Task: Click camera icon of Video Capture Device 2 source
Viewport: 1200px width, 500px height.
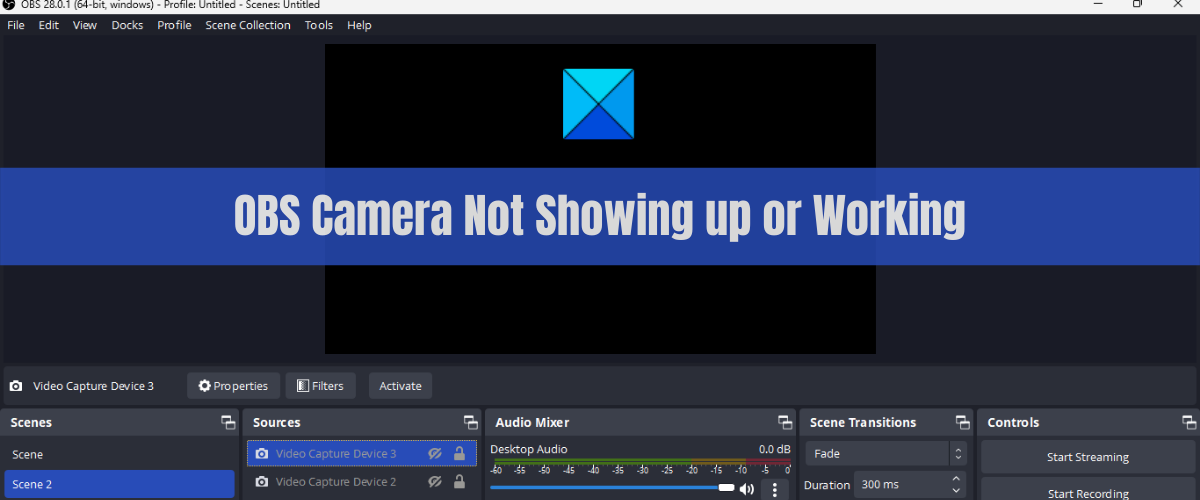Action: 262,482
